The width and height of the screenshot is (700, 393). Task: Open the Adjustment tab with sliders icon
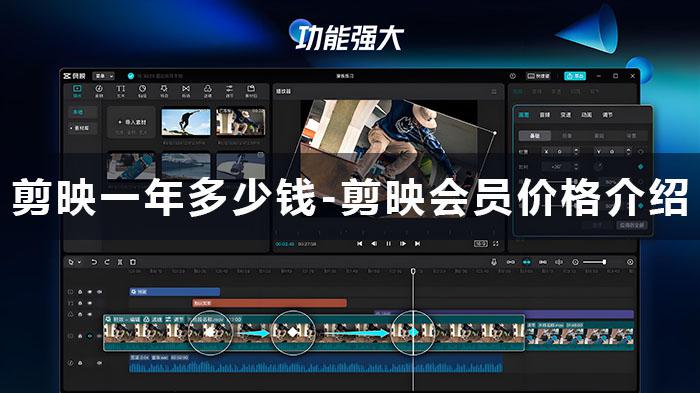tap(229, 91)
